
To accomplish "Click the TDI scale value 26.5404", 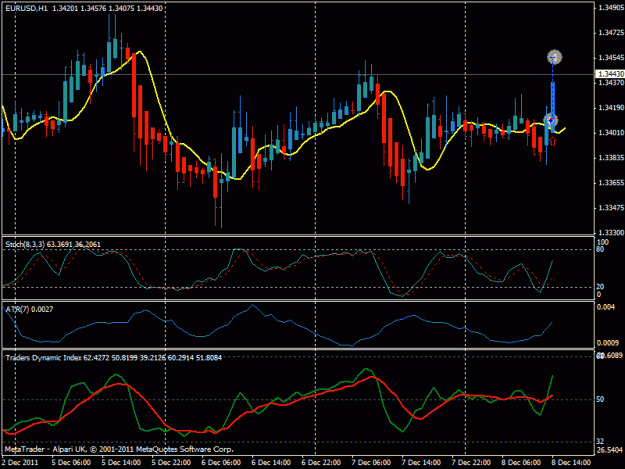I will pos(609,450).
